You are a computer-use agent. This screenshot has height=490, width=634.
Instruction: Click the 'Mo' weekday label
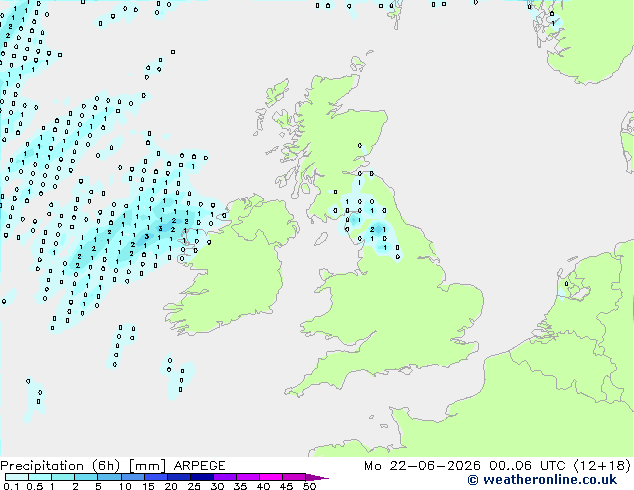[373, 466]
